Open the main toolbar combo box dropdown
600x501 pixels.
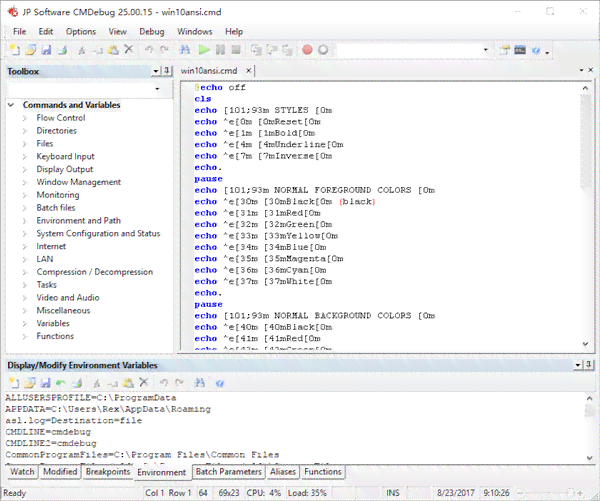pyautogui.click(x=486, y=50)
